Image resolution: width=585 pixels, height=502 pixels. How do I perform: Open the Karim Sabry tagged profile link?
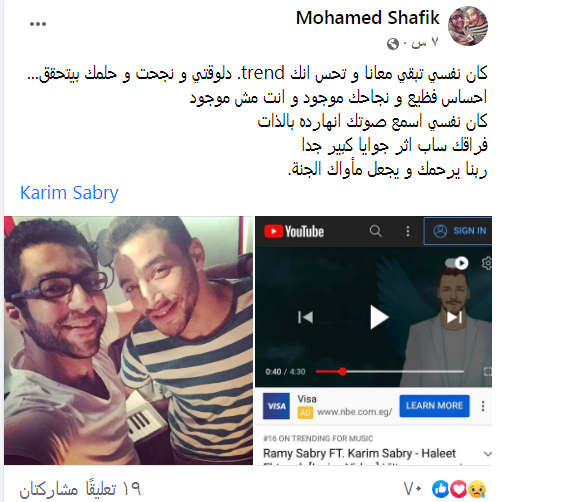coord(69,193)
